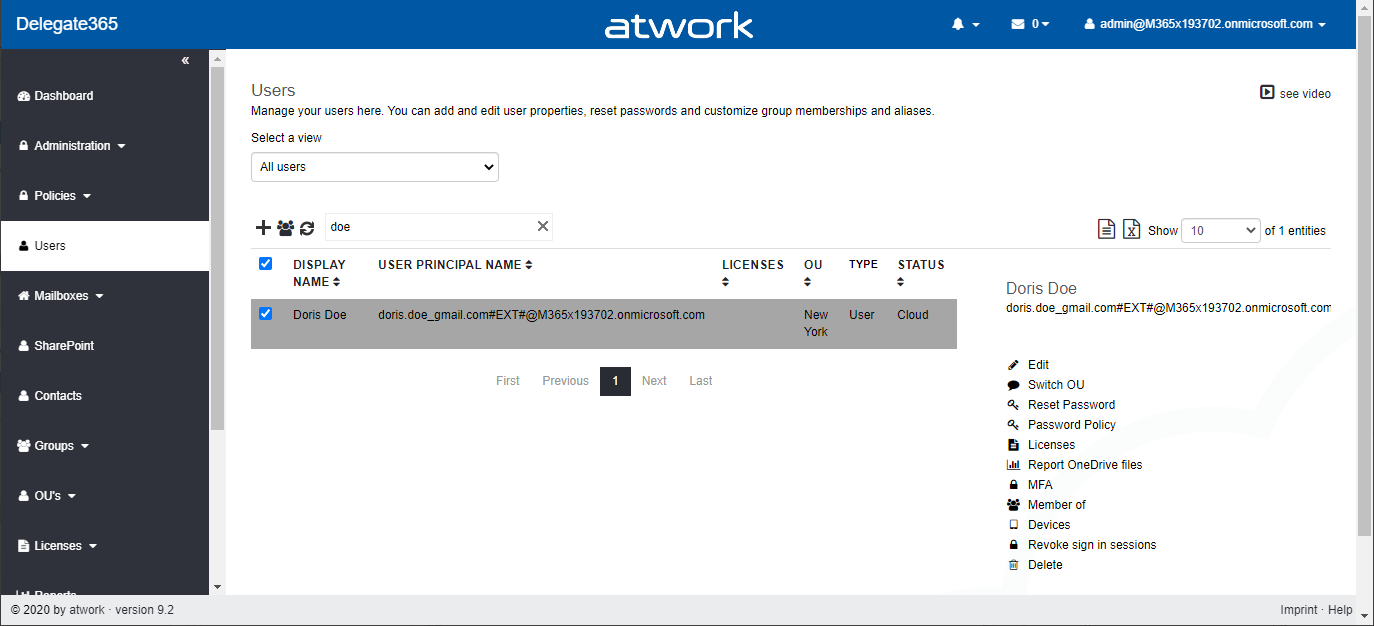Click the pencil icon next to Edit
Viewport: 1374px width, 626px height.
click(1013, 365)
